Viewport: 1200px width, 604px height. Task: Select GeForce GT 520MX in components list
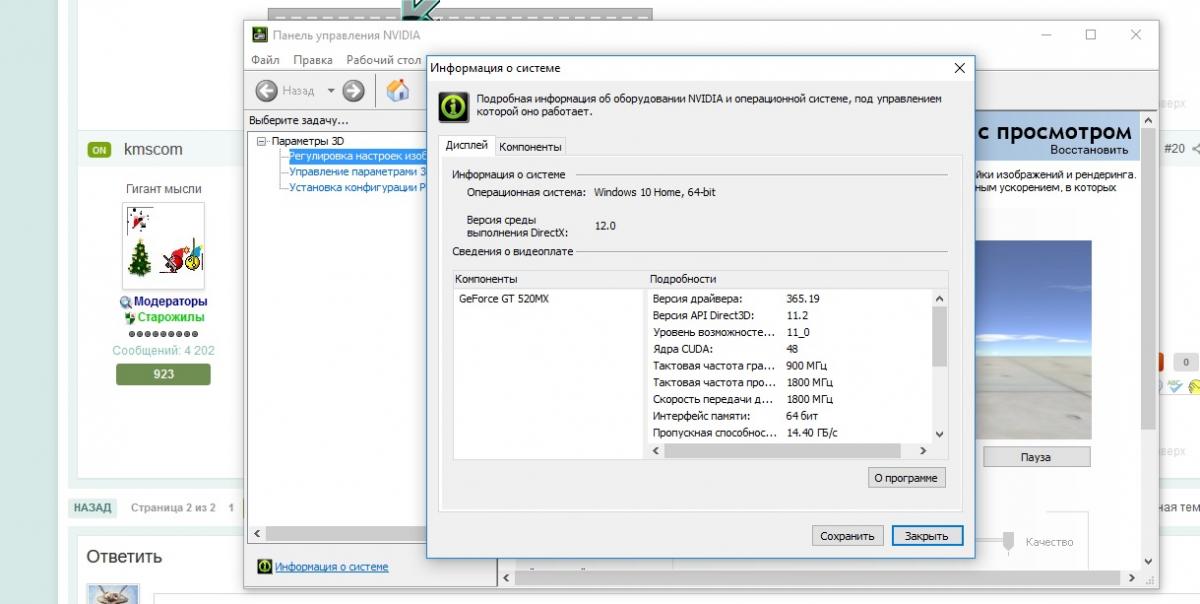click(504, 299)
